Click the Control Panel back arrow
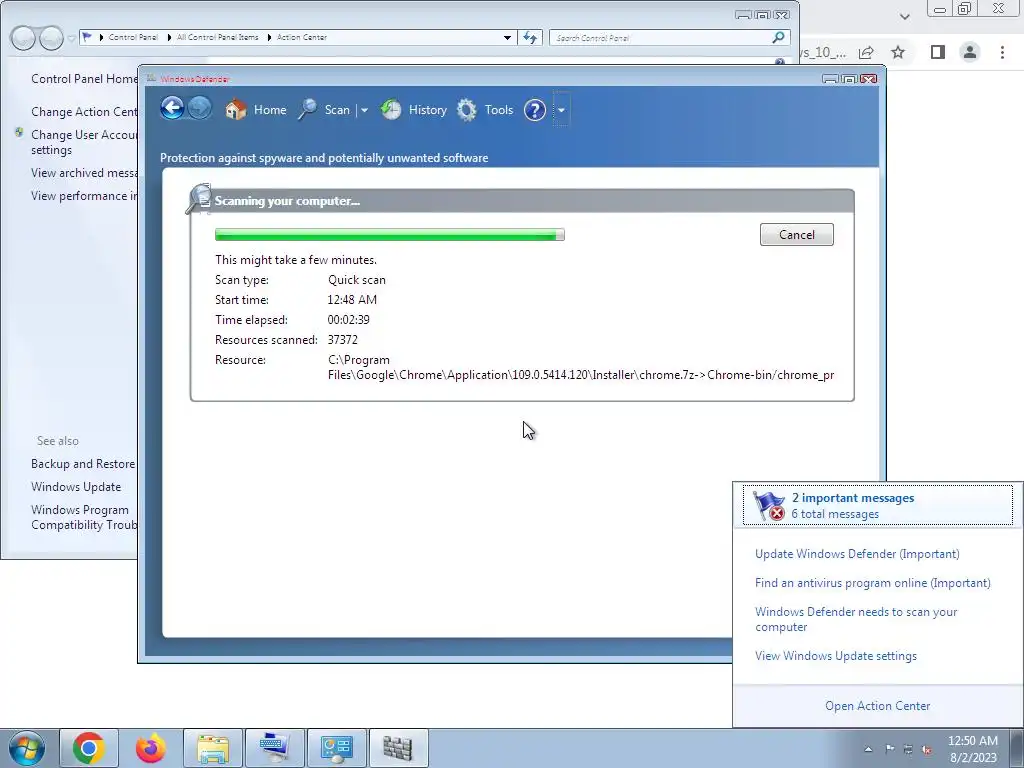The width and height of the screenshot is (1024, 768). pos(23,38)
